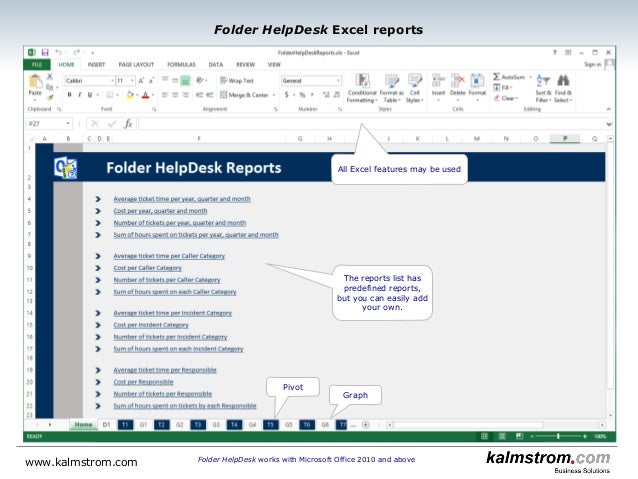This screenshot has width=638, height=479.
Task: Click Sign in at top right
Action: [592, 64]
